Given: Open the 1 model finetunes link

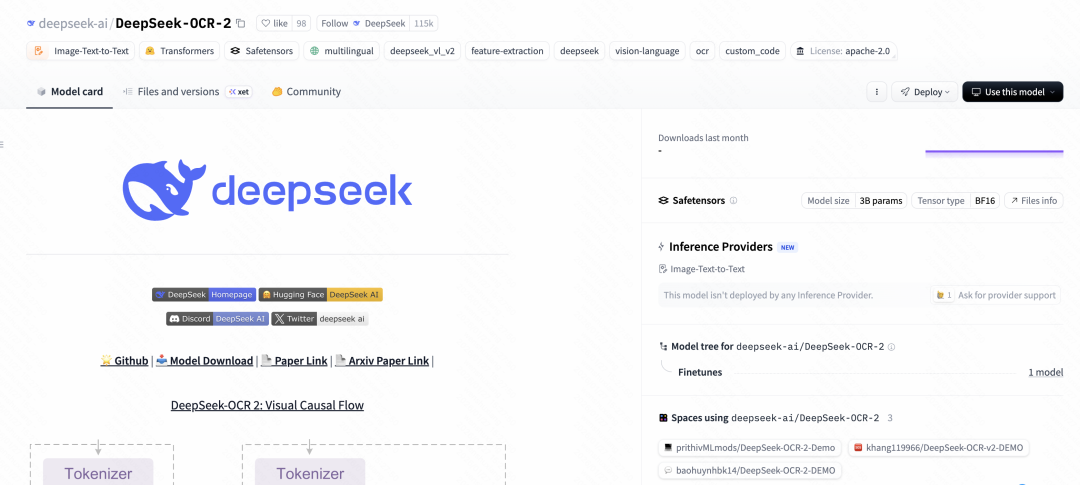Looking at the screenshot, I should [x=1045, y=372].
